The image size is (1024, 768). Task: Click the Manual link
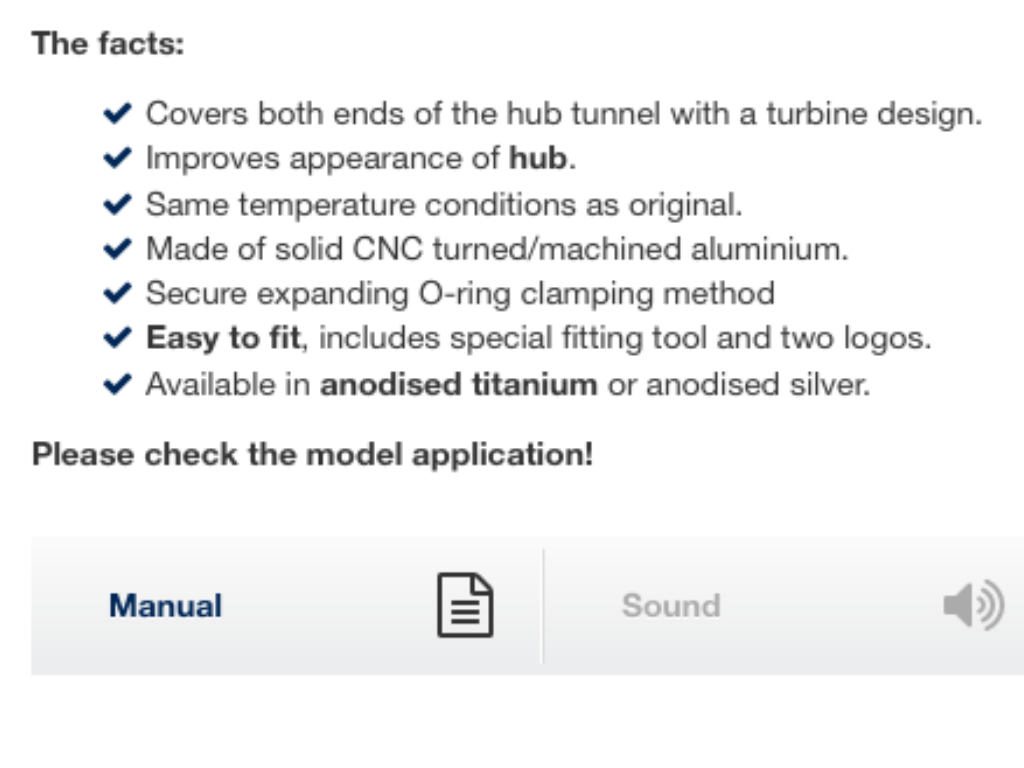point(165,605)
